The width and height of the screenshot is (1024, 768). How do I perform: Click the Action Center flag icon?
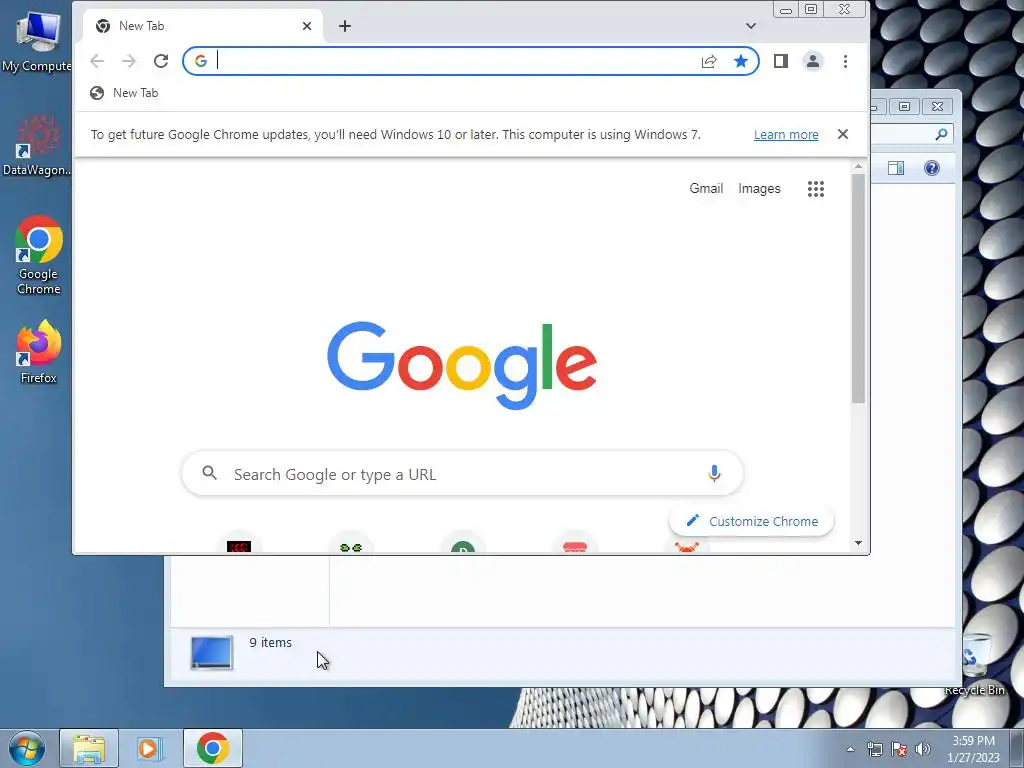pos(899,749)
